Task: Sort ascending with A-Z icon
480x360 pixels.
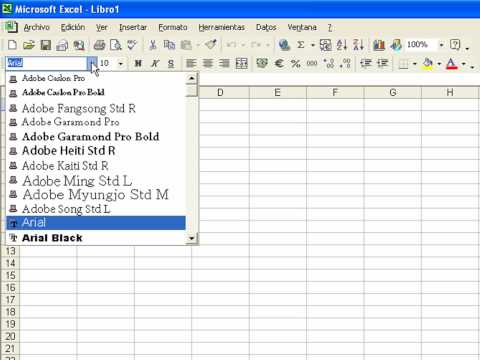Action: (x=342, y=45)
